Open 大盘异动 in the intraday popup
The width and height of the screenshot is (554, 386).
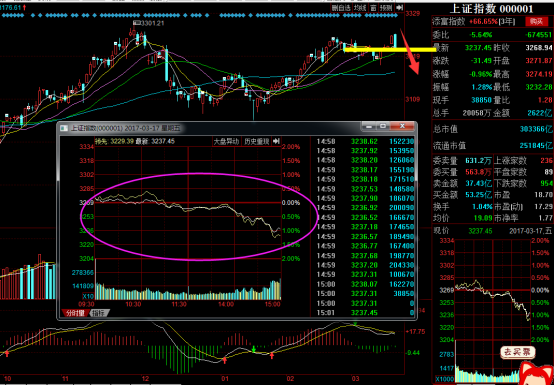tap(226, 141)
